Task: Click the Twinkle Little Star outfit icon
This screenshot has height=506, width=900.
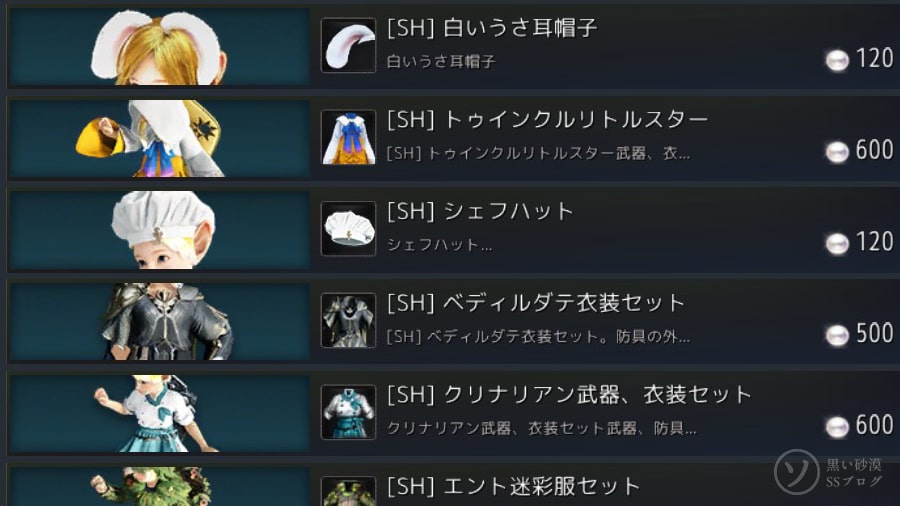Action: (348, 137)
